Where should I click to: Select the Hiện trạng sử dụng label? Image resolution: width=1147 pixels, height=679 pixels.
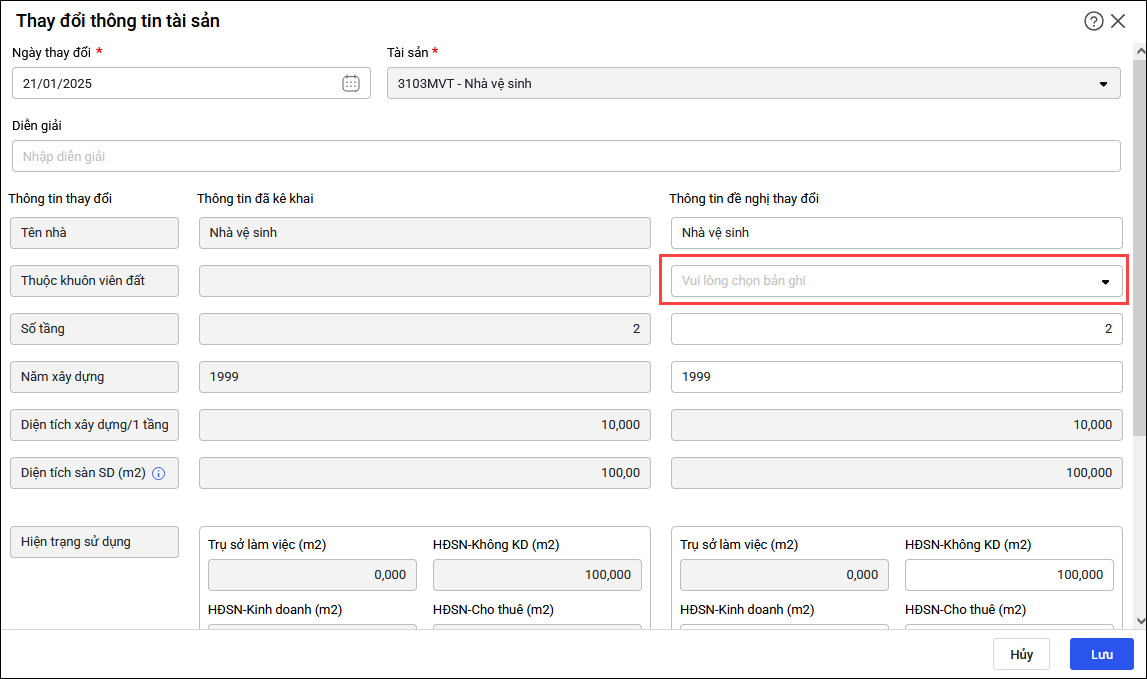[x=94, y=542]
